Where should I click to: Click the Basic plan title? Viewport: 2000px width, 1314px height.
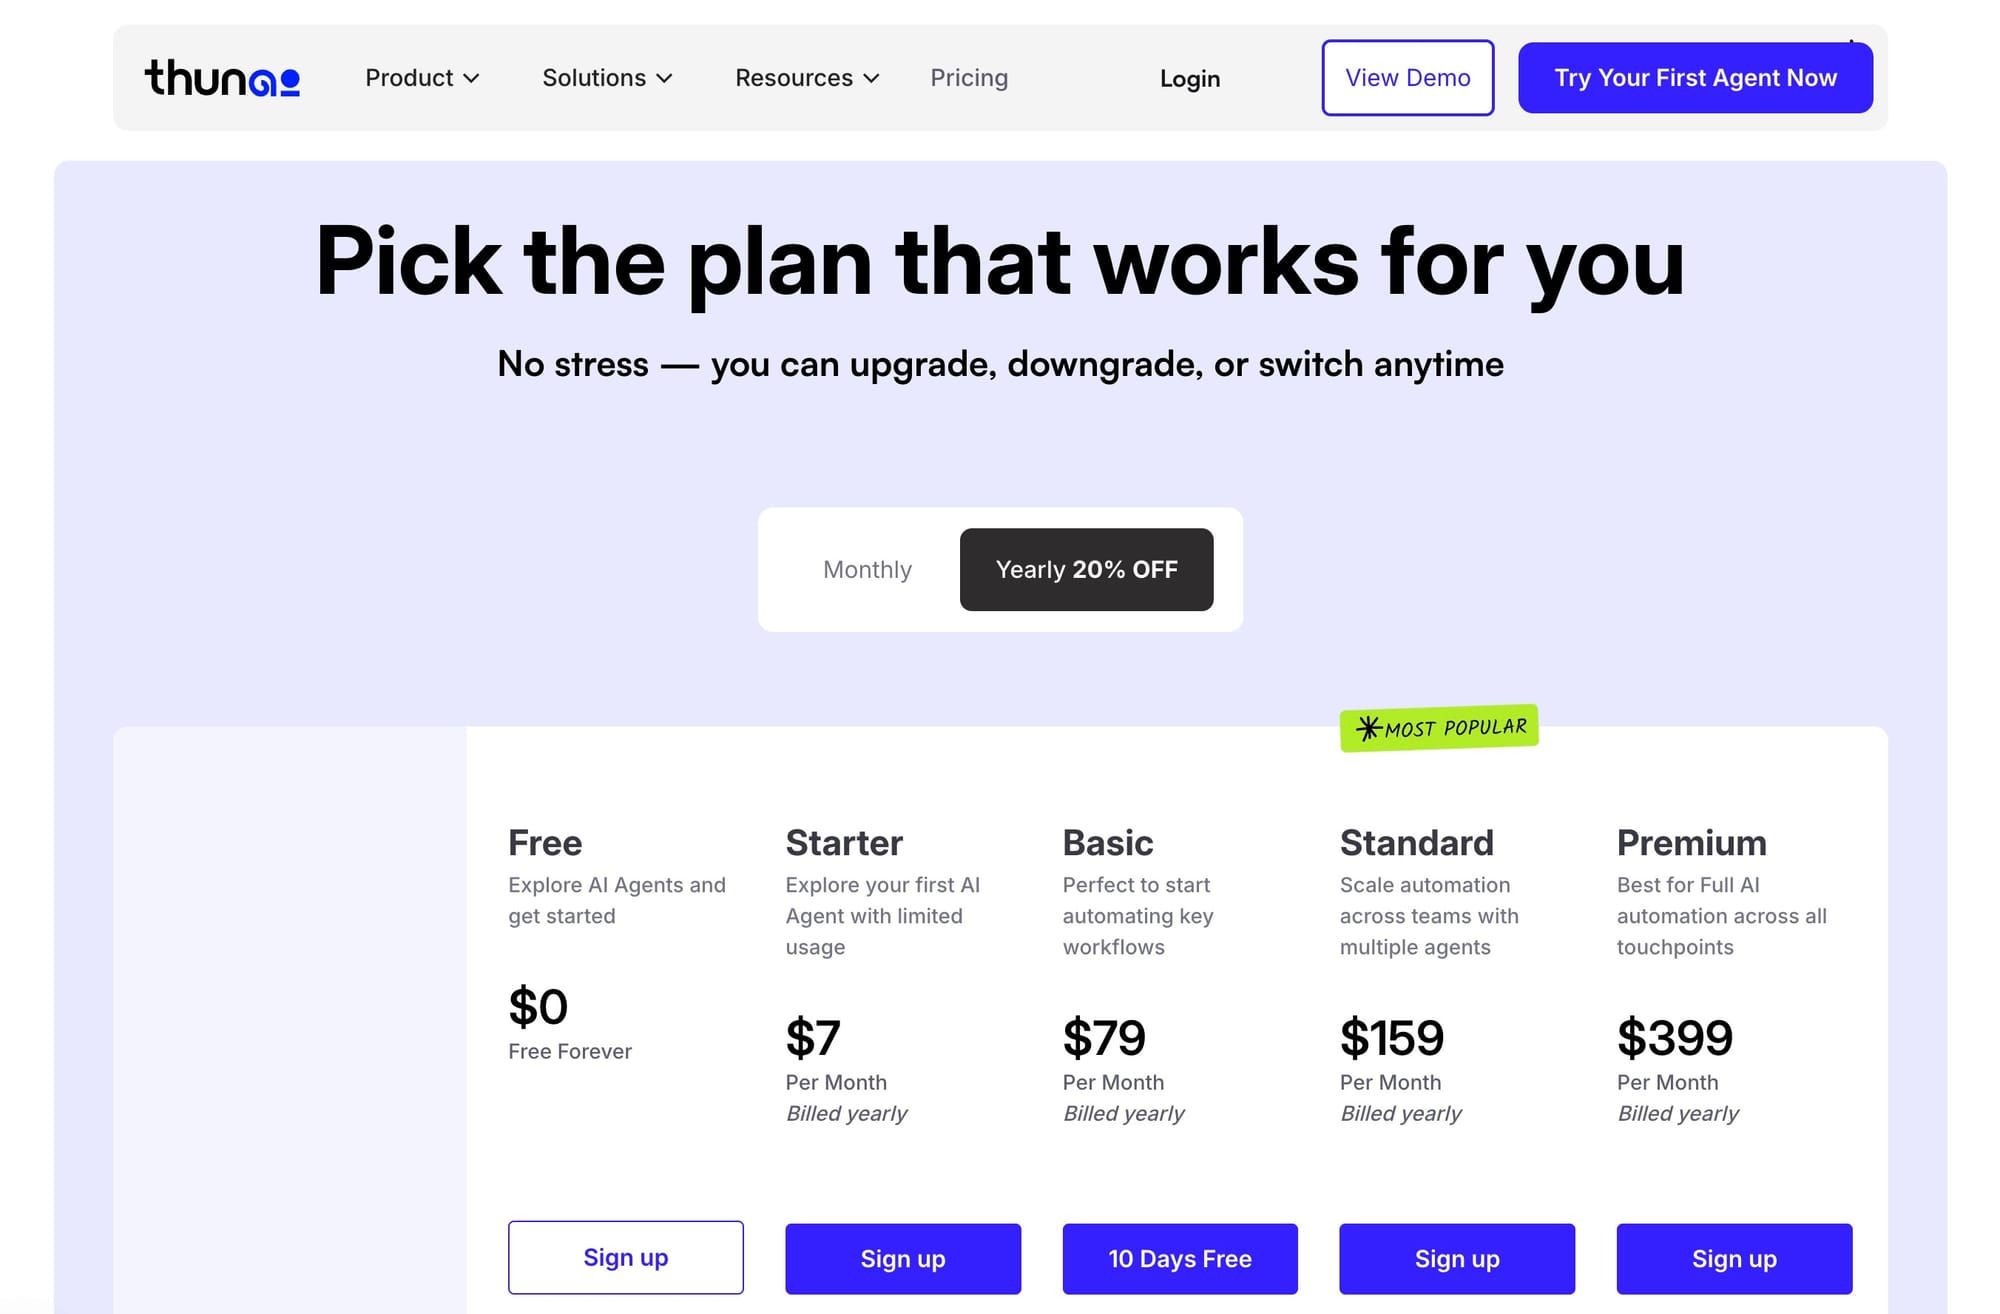(1107, 843)
